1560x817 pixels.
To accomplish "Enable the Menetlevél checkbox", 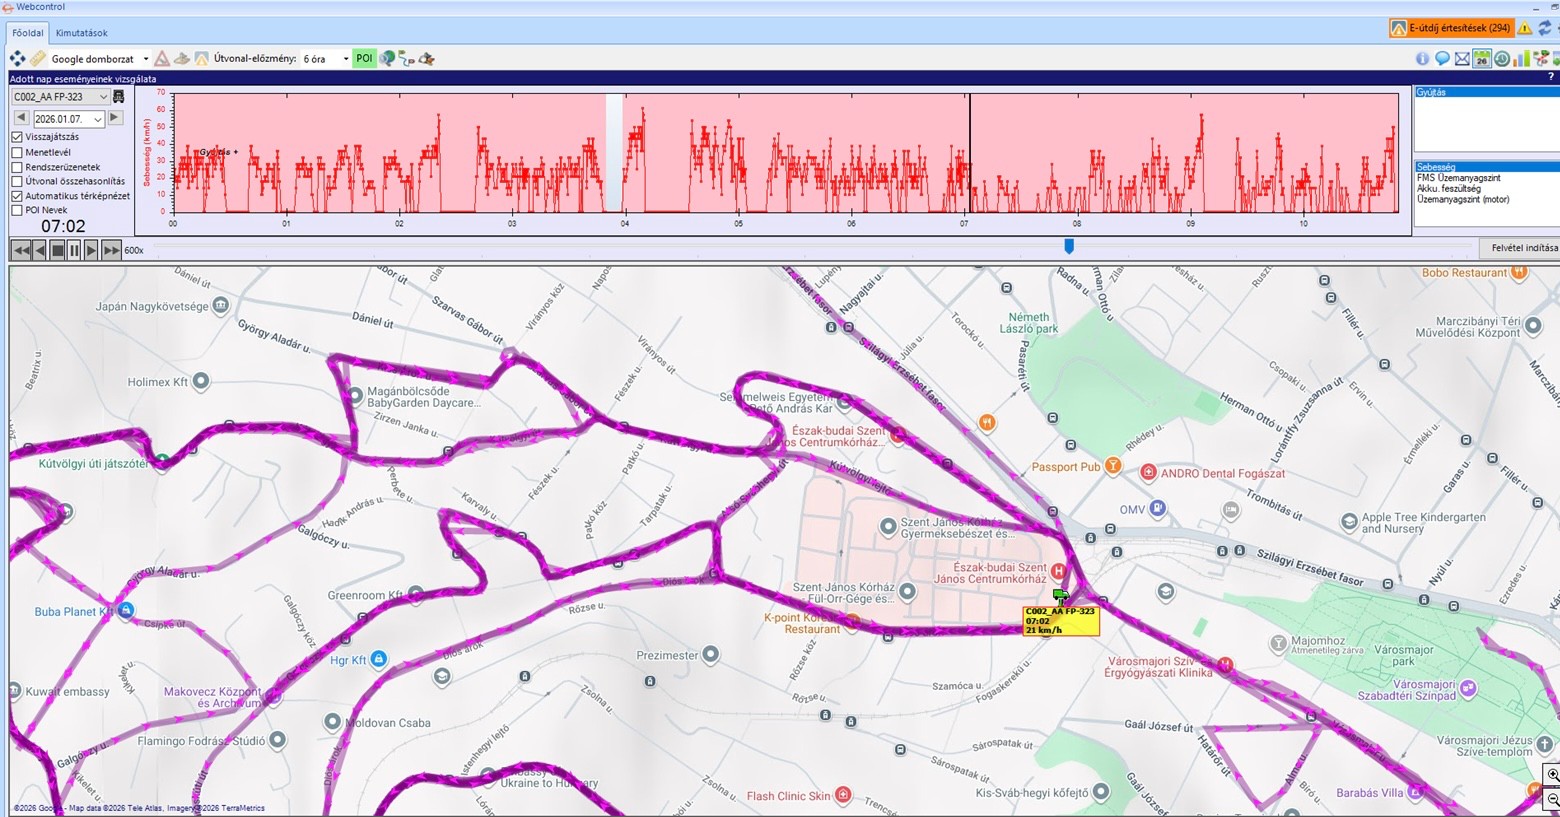I will click(x=17, y=152).
